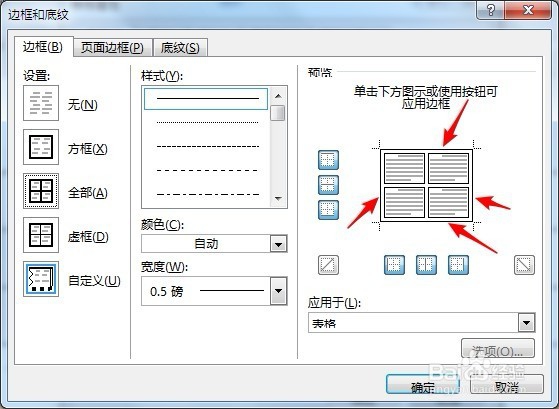Select the 自定义(U) custom border setting

pyautogui.click(x=41, y=279)
